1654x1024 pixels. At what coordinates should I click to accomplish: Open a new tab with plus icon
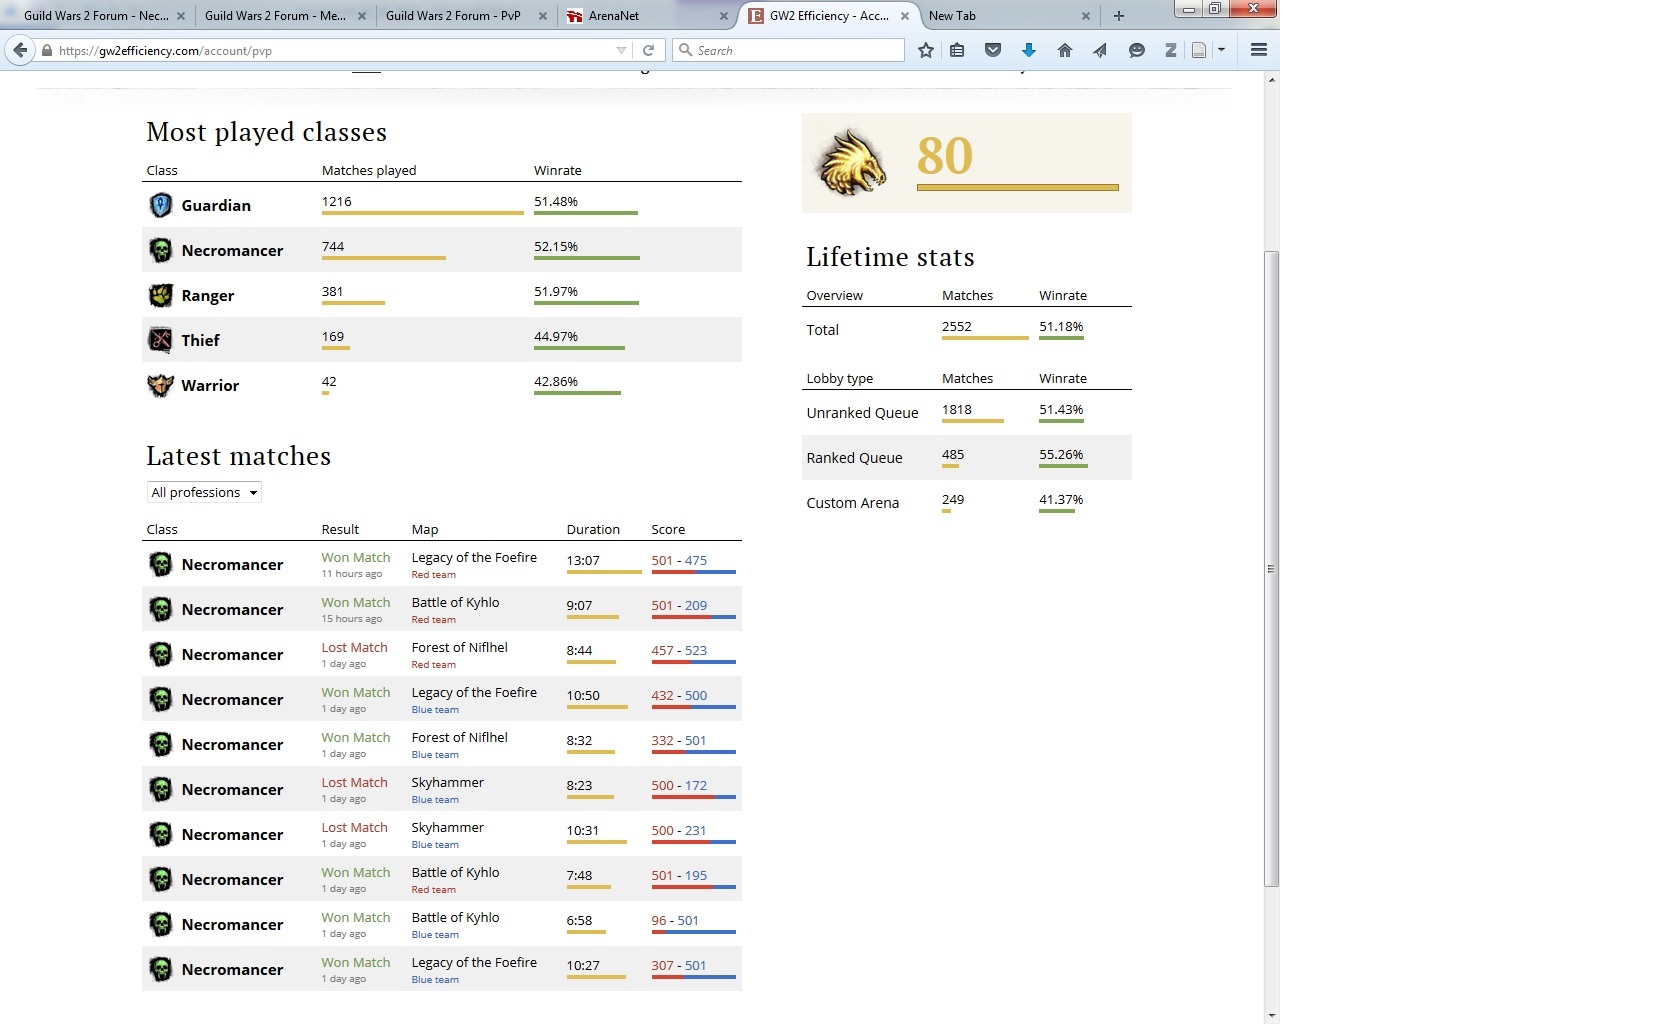[1119, 15]
